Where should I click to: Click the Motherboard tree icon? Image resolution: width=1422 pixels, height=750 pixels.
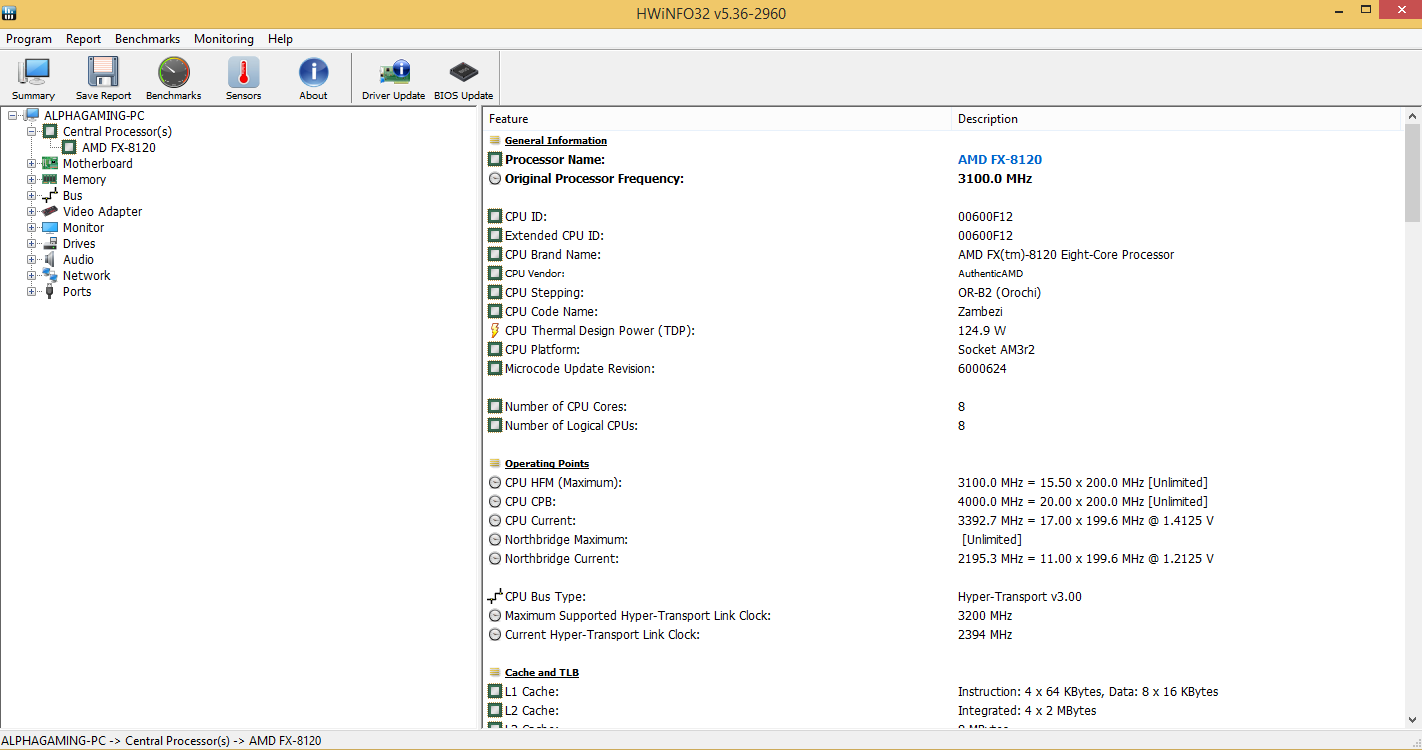pos(49,163)
